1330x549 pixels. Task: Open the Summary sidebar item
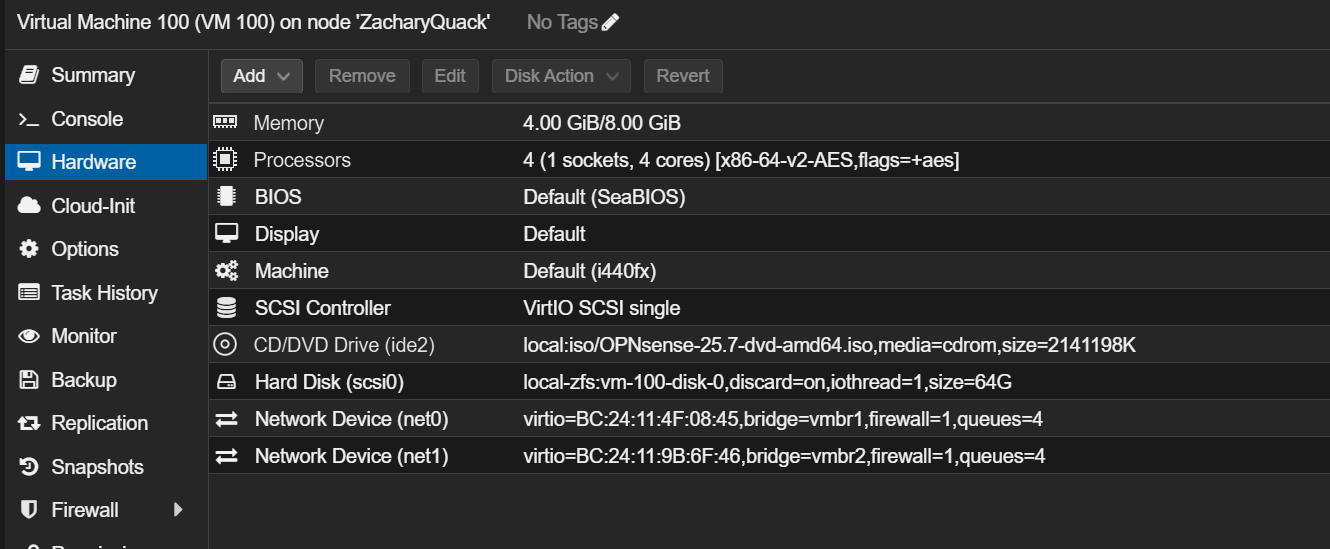click(92, 75)
